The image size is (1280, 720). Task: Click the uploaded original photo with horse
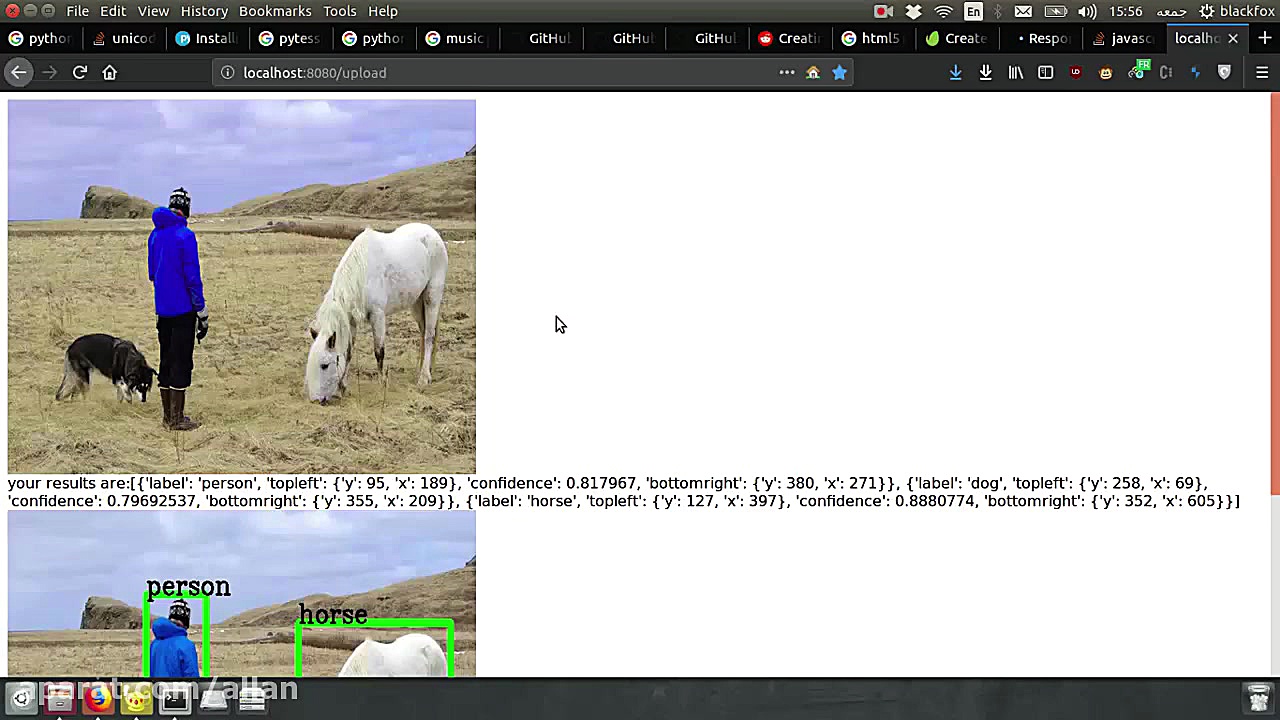[x=242, y=286]
